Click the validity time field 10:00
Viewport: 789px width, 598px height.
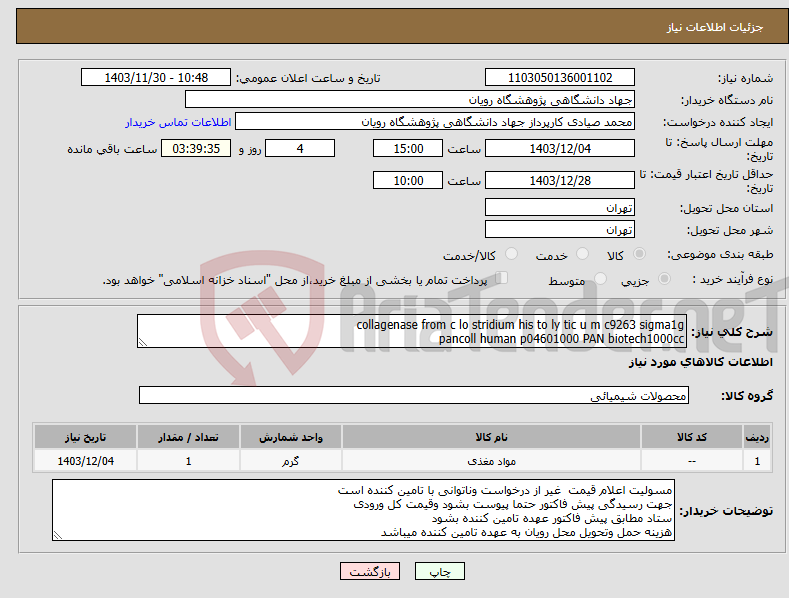408,180
